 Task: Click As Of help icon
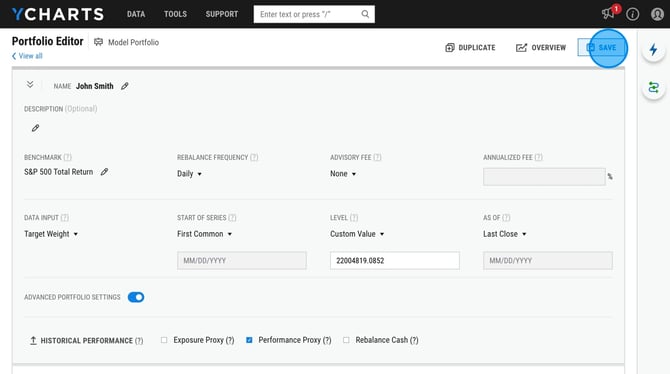[506, 218]
